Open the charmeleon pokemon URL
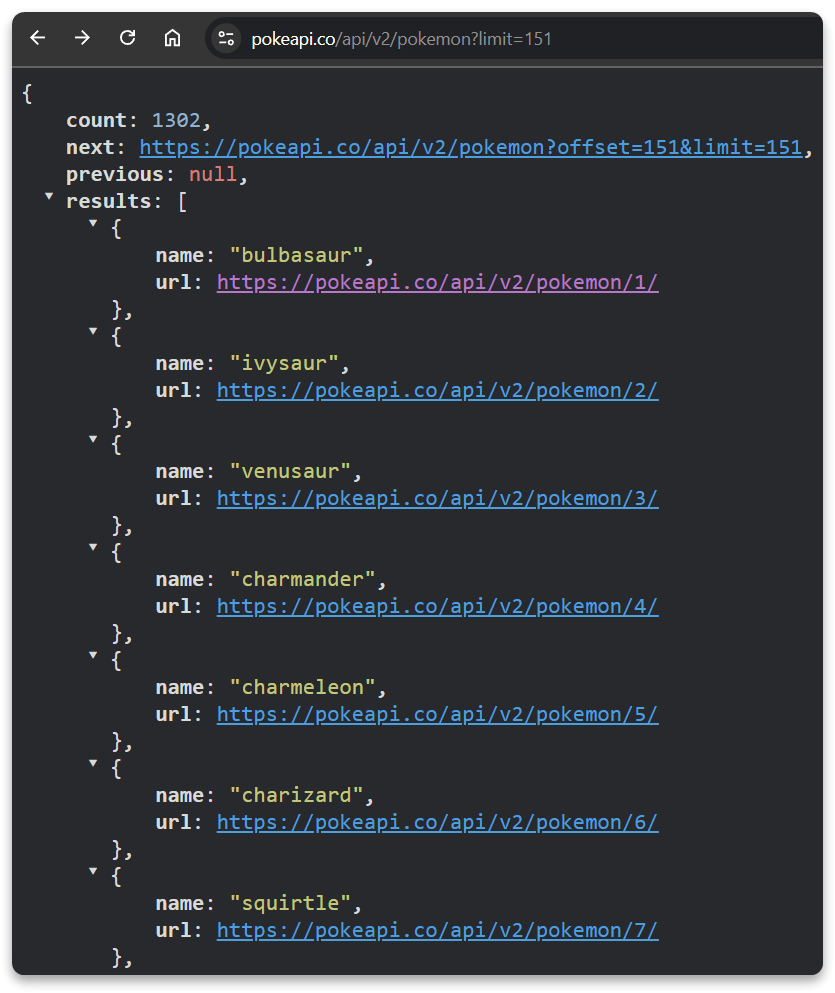Screen dimensions: 835x993 437,714
